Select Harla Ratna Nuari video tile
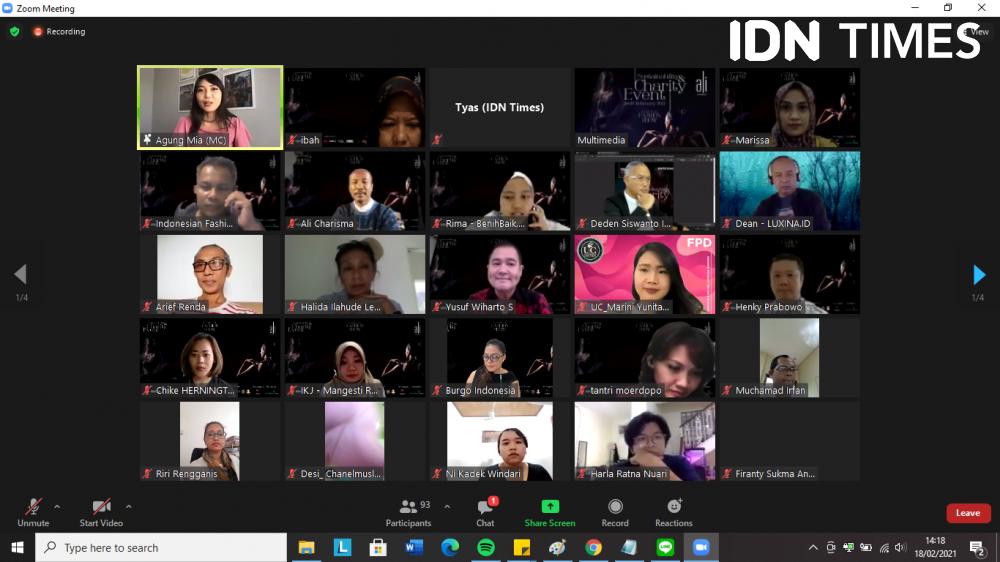The height and width of the screenshot is (562, 1000). tap(645, 441)
